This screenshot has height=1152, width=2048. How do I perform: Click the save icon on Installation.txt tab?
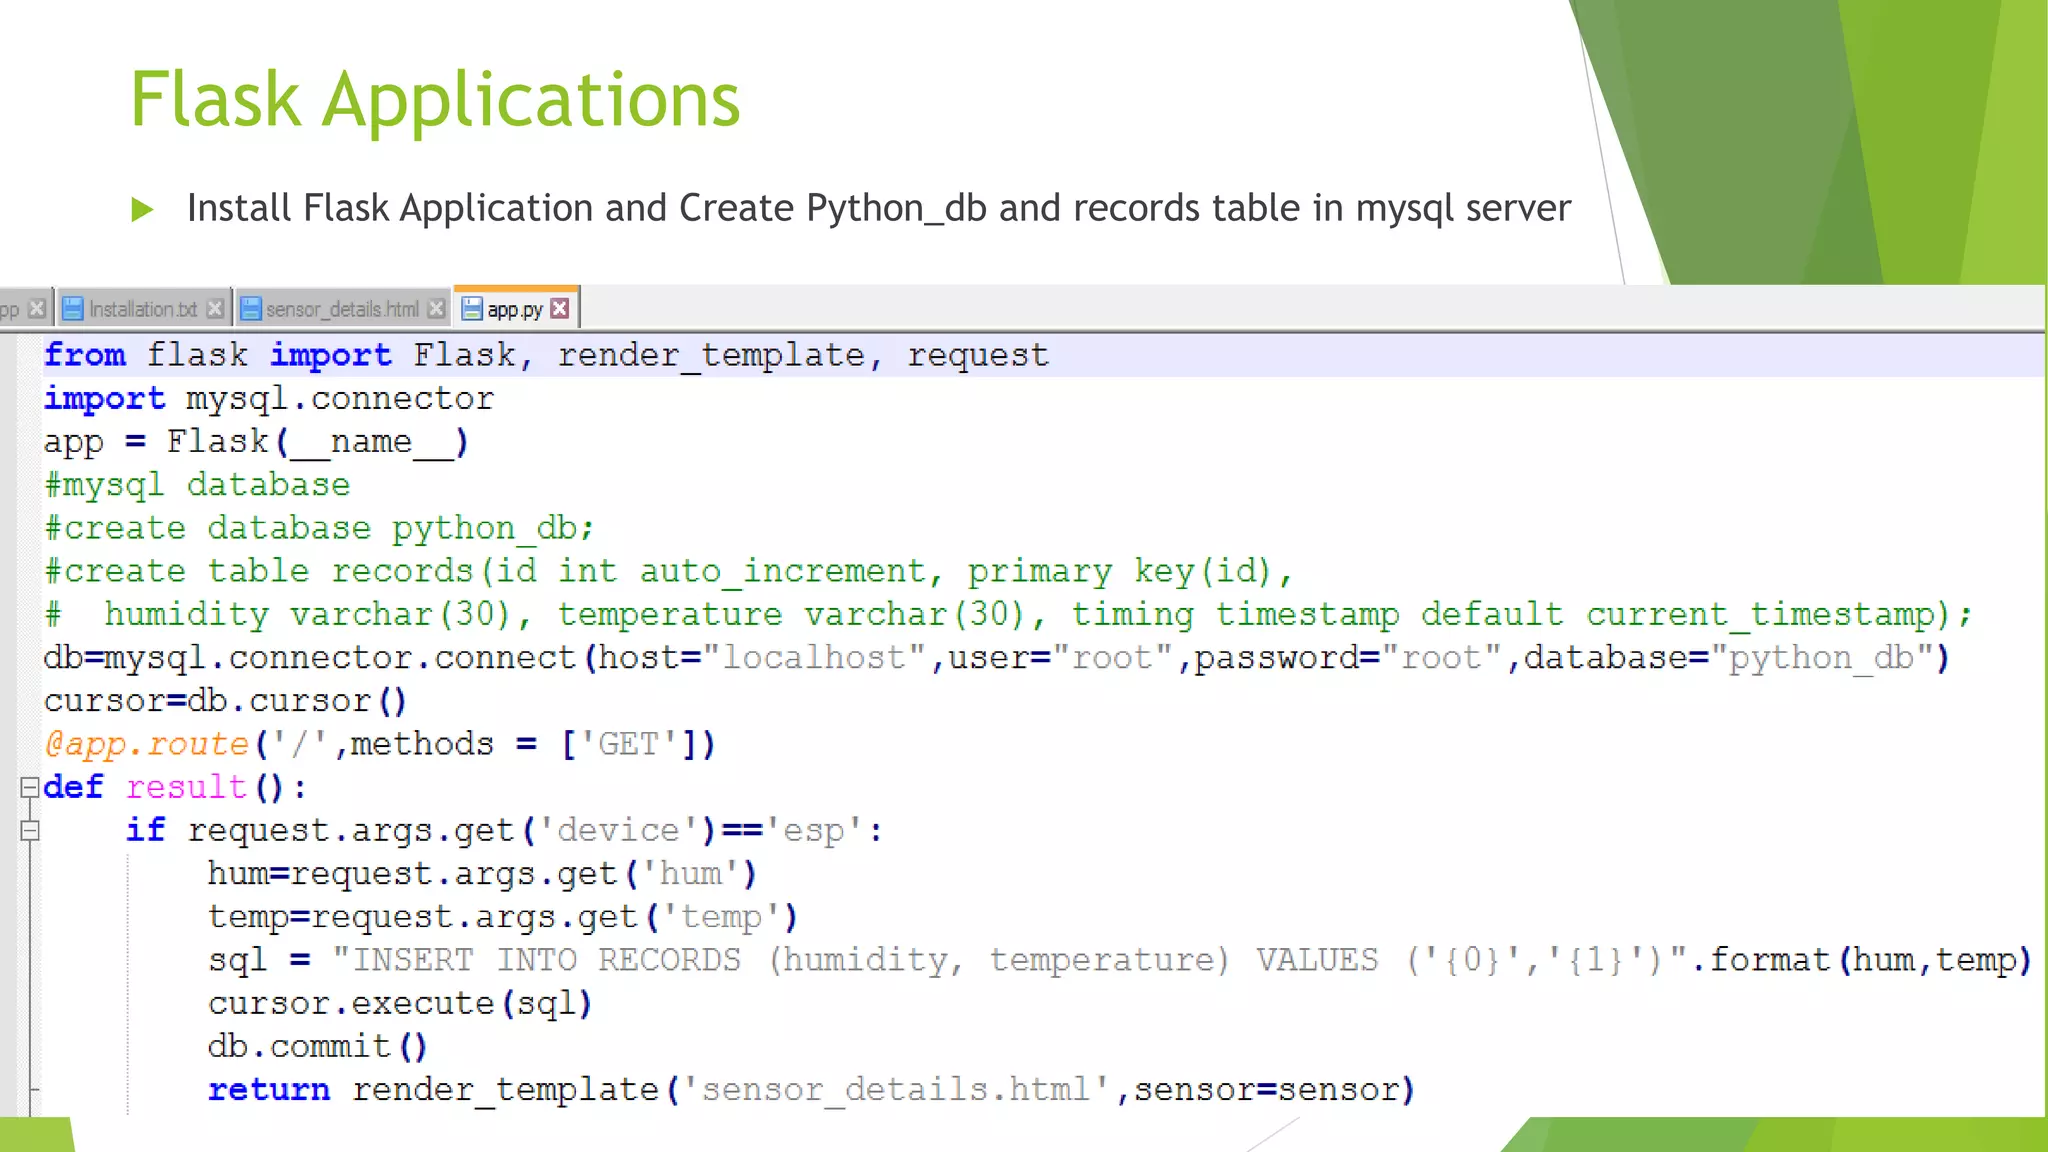(73, 309)
